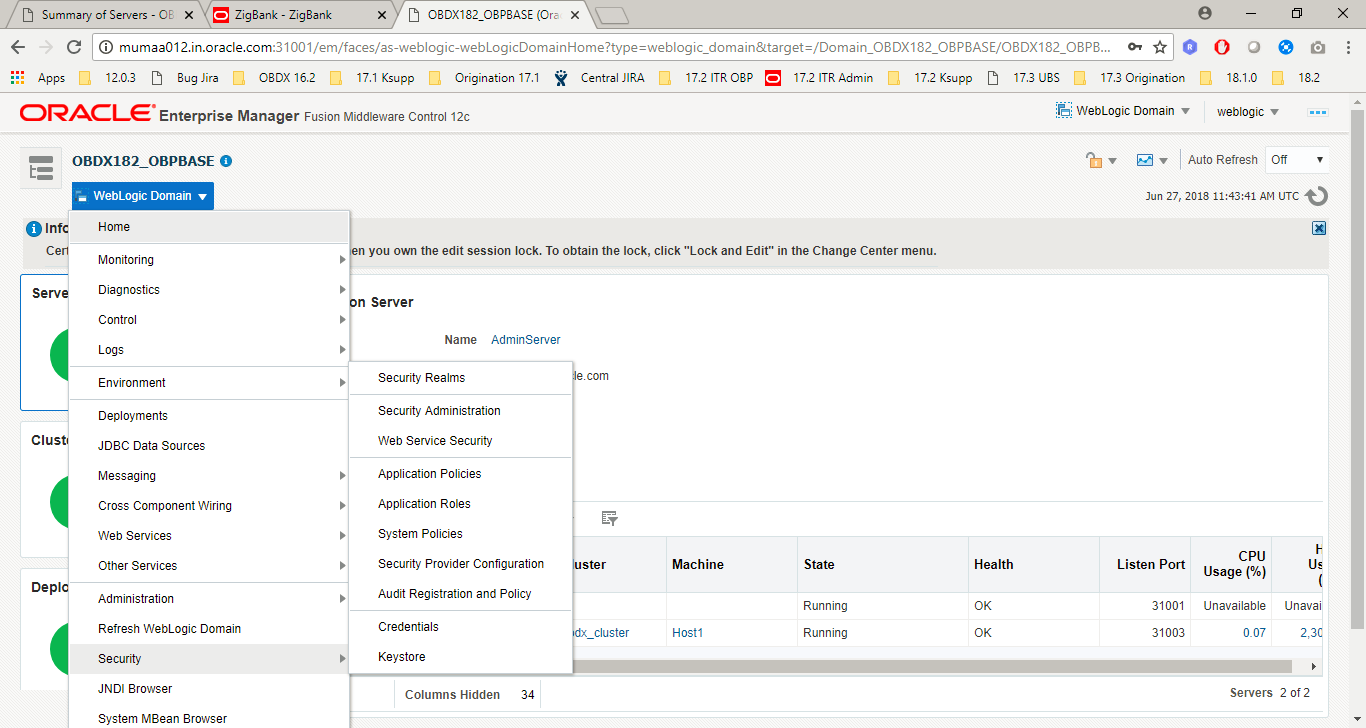1366x728 pixels.
Task: Open the 17.2 ITR Admin bookmark
Action: click(x=819, y=78)
